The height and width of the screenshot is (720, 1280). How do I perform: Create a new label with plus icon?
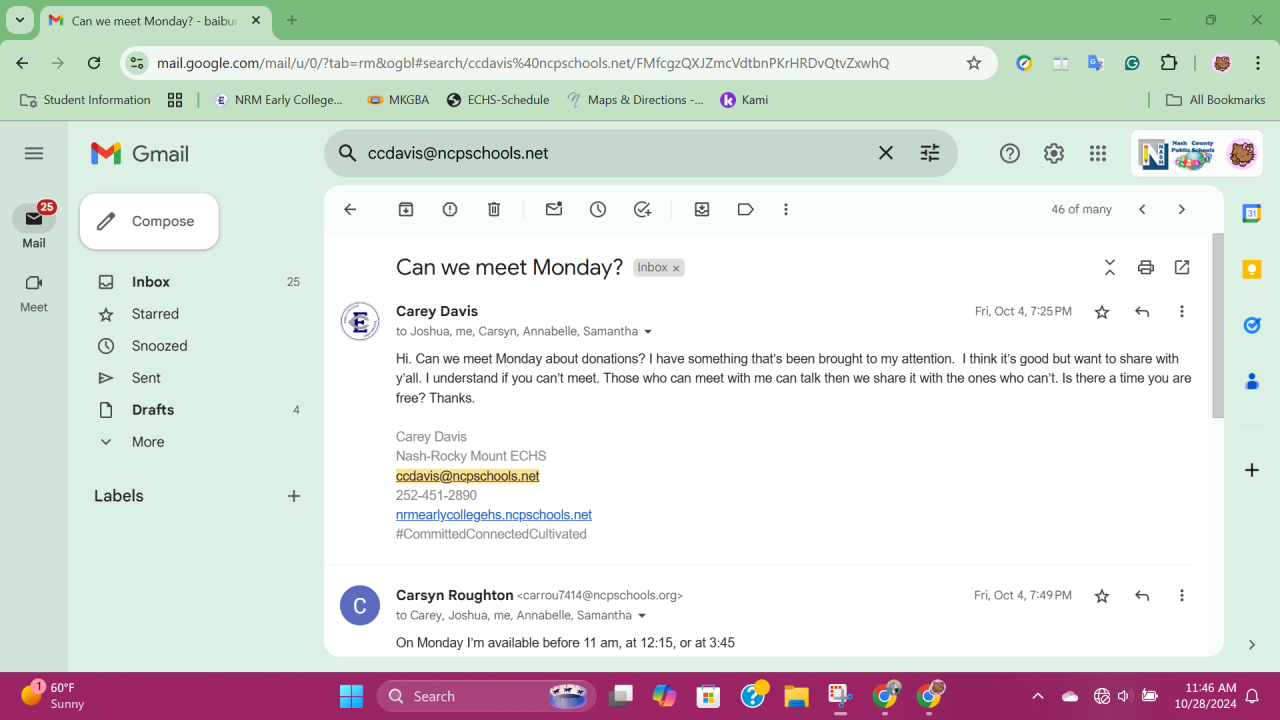coord(294,496)
